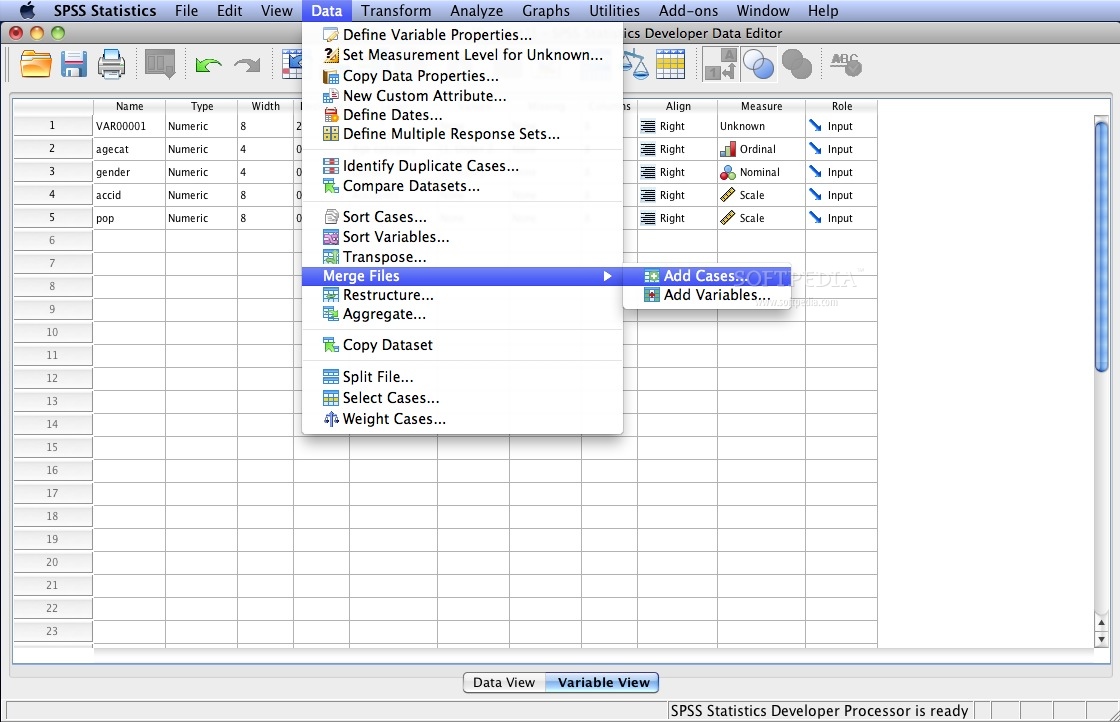Viewport: 1120px width, 722px height.
Task: Click the Save floppy disk icon
Action: [74, 64]
